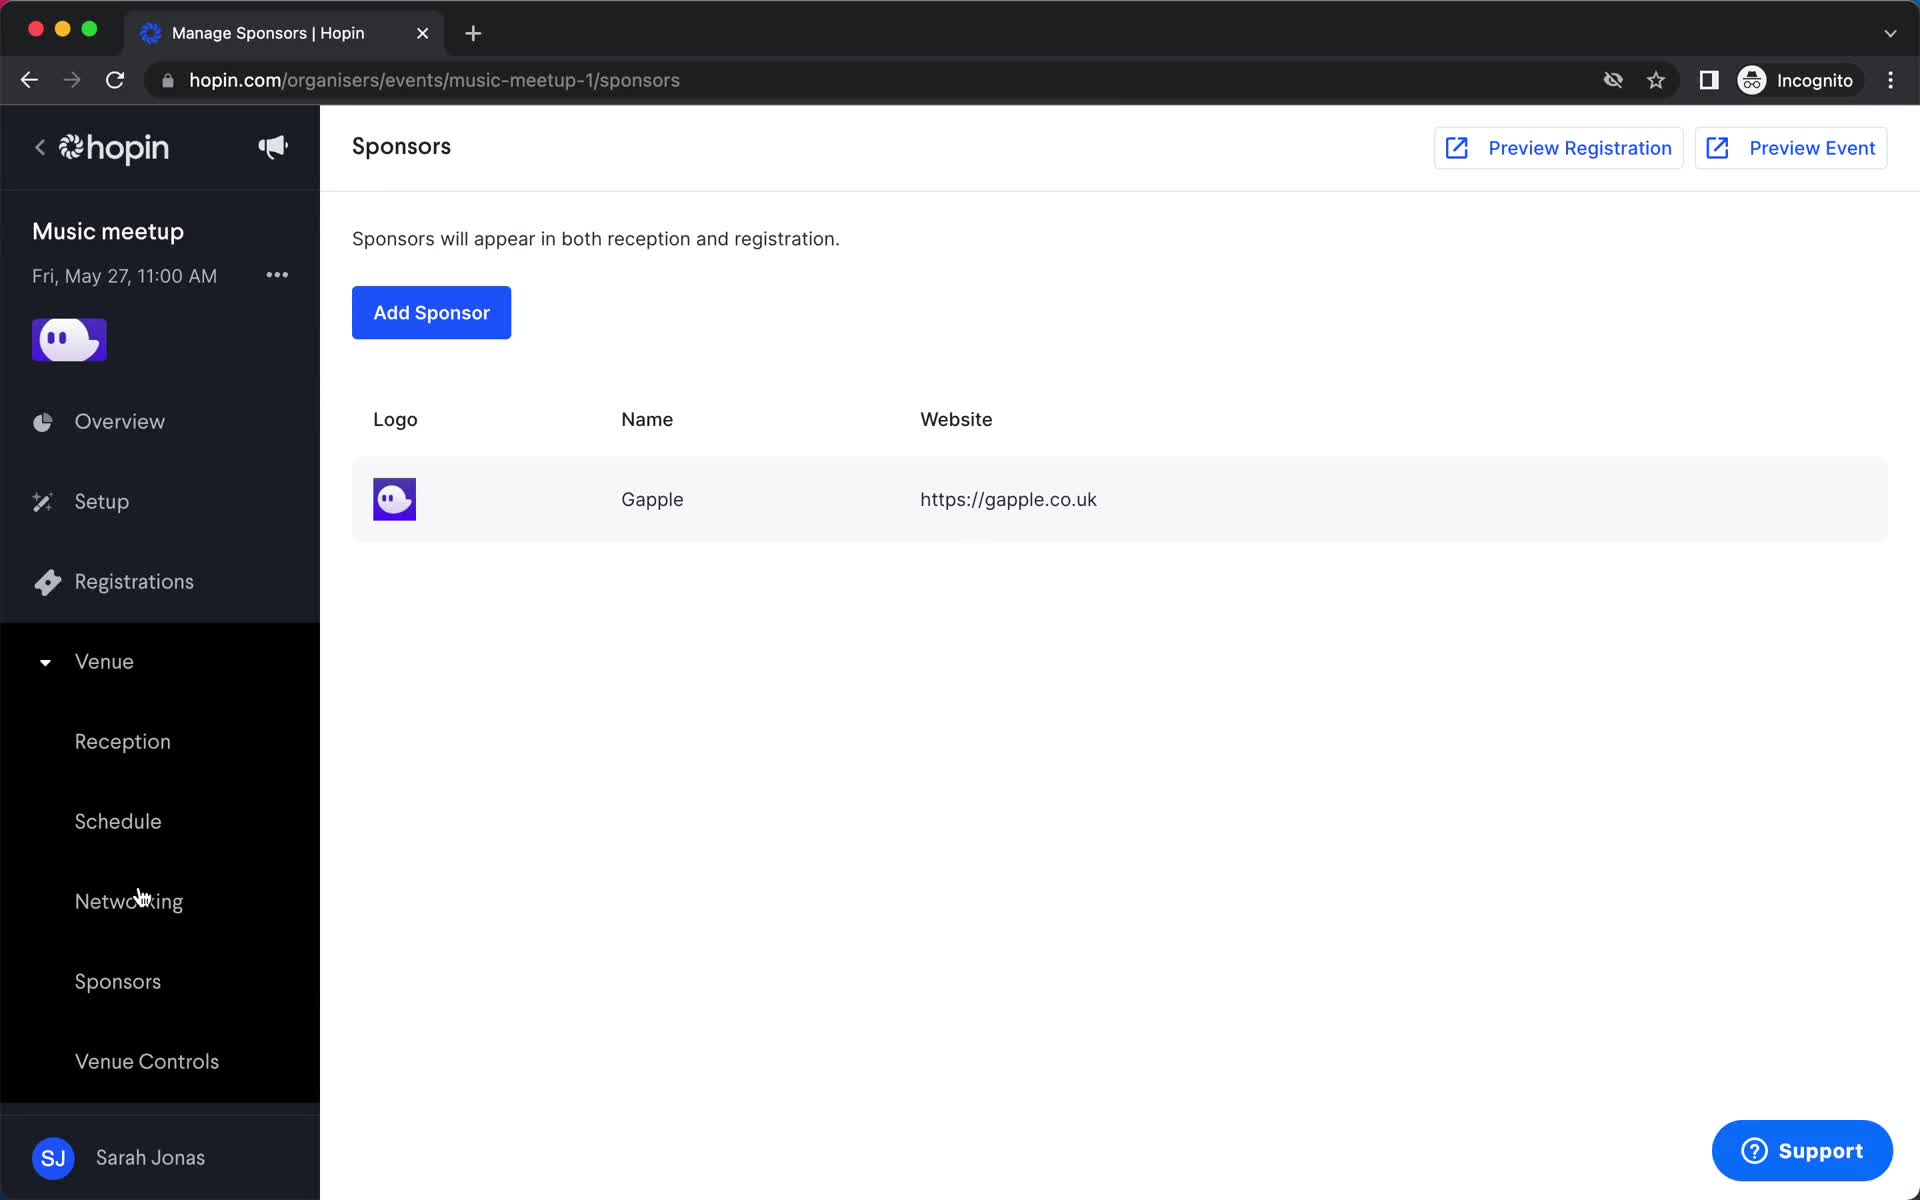Image resolution: width=1920 pixels, height=1200 pixels.
Task: Click the Preview Registration button
Action: pos(1558,148)
